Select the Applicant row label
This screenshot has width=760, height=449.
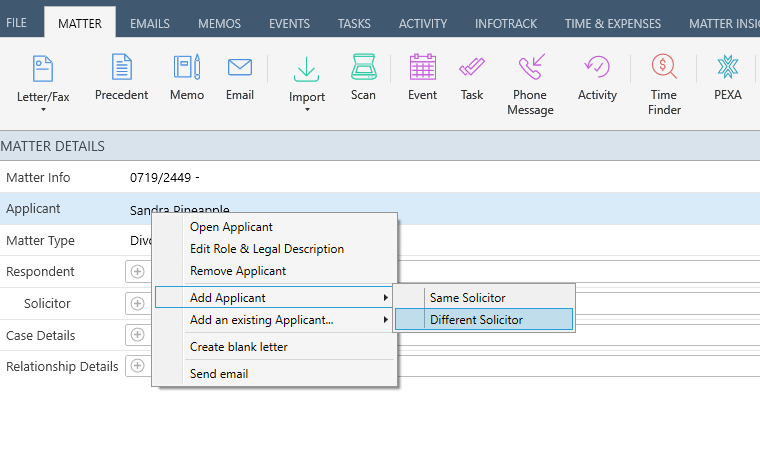click(x=33, y=208)
